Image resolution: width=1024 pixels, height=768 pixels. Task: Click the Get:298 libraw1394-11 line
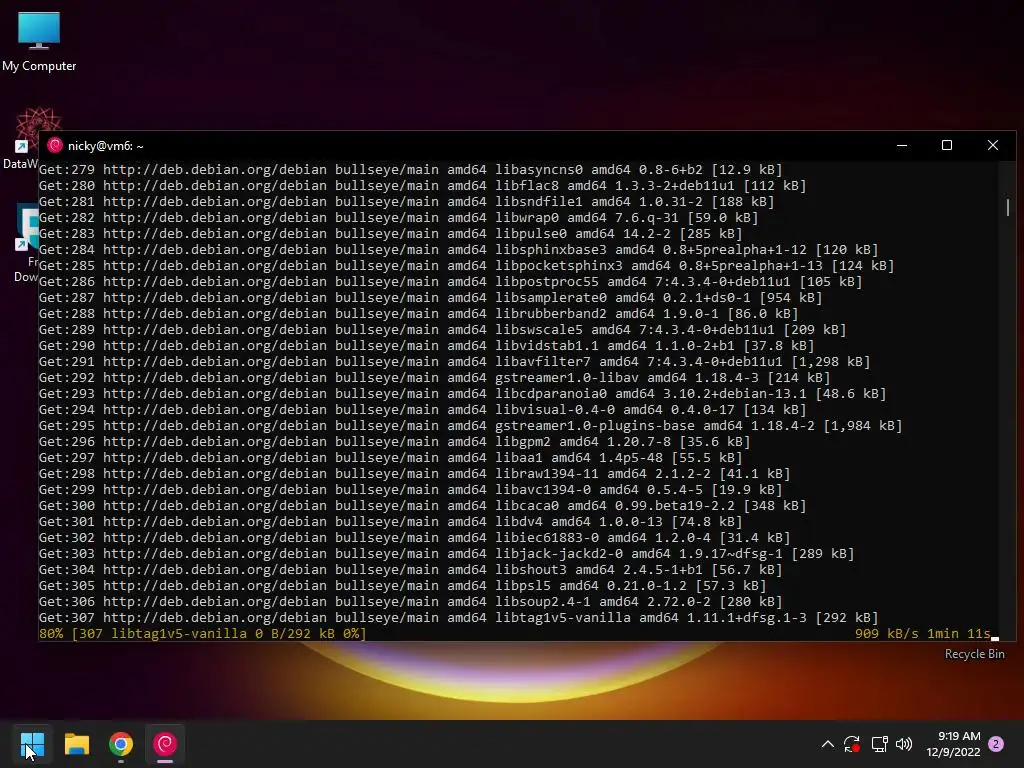(x=414, y=473)
